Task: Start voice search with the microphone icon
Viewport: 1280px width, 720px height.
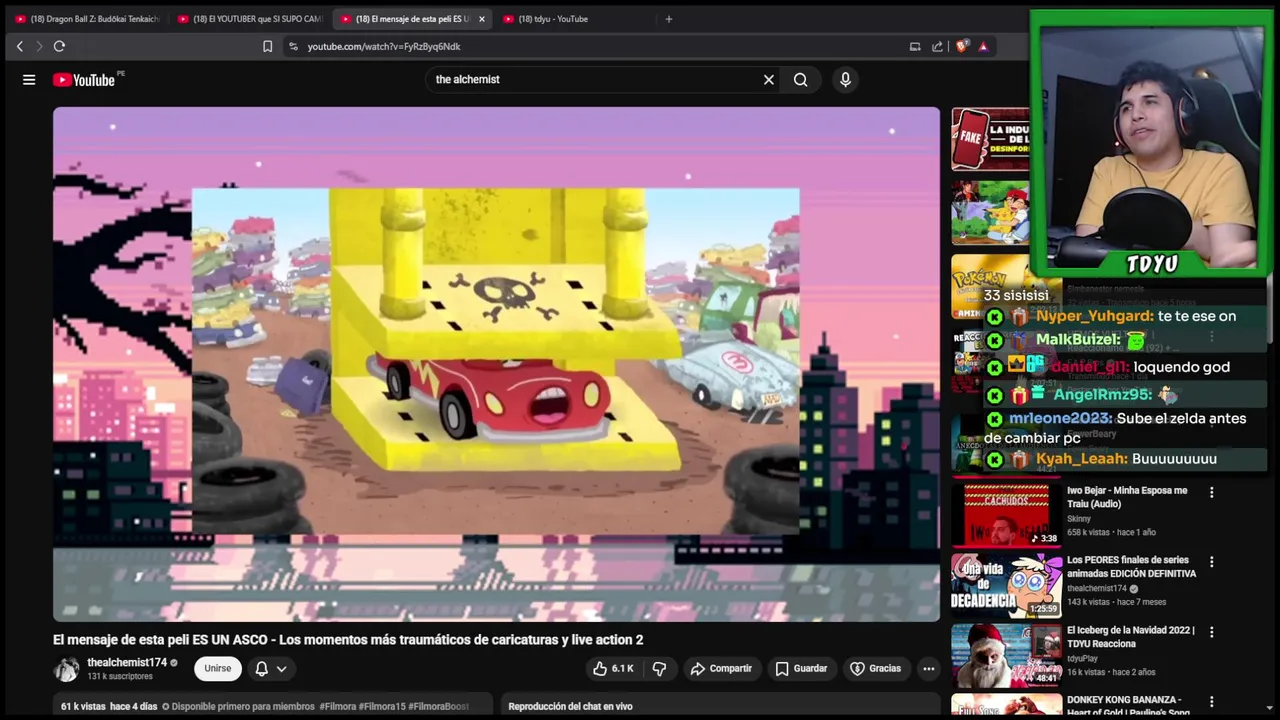Action: coord(845,80)
